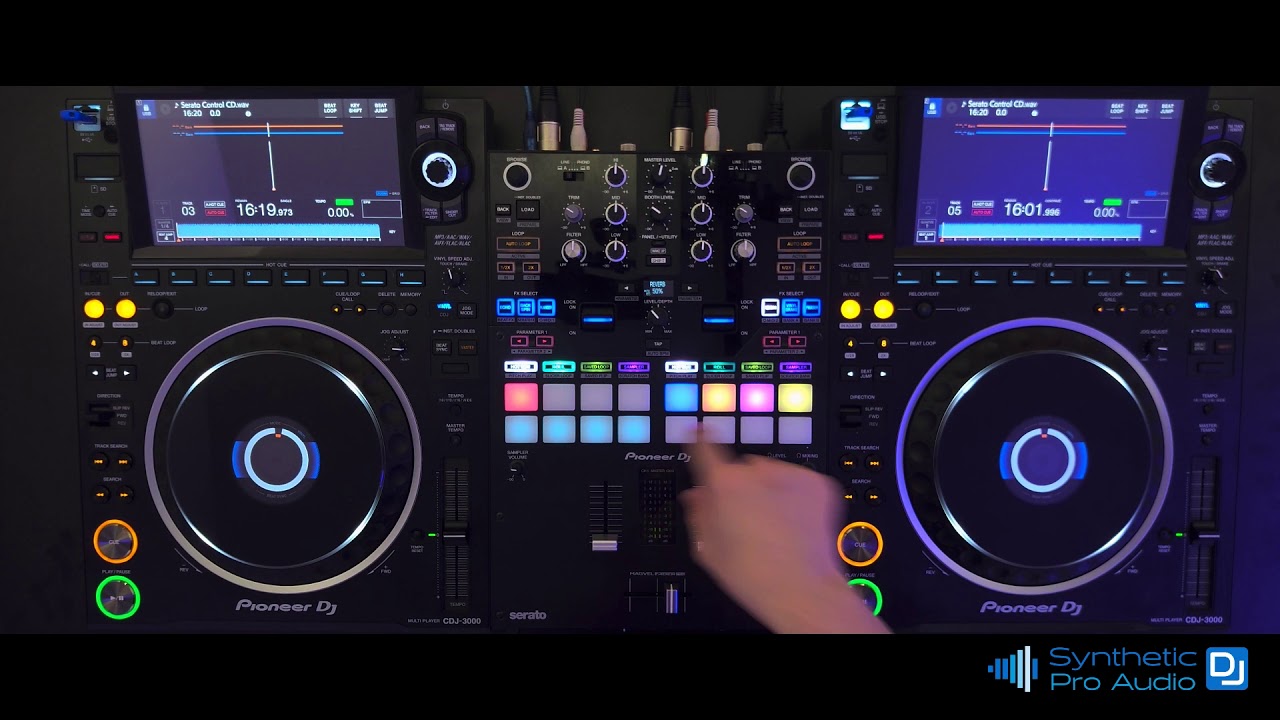Screen dimensions: 1280x720
Task: Tap USB source icon on left CDJ screen
Action: (x=145, y=109)
